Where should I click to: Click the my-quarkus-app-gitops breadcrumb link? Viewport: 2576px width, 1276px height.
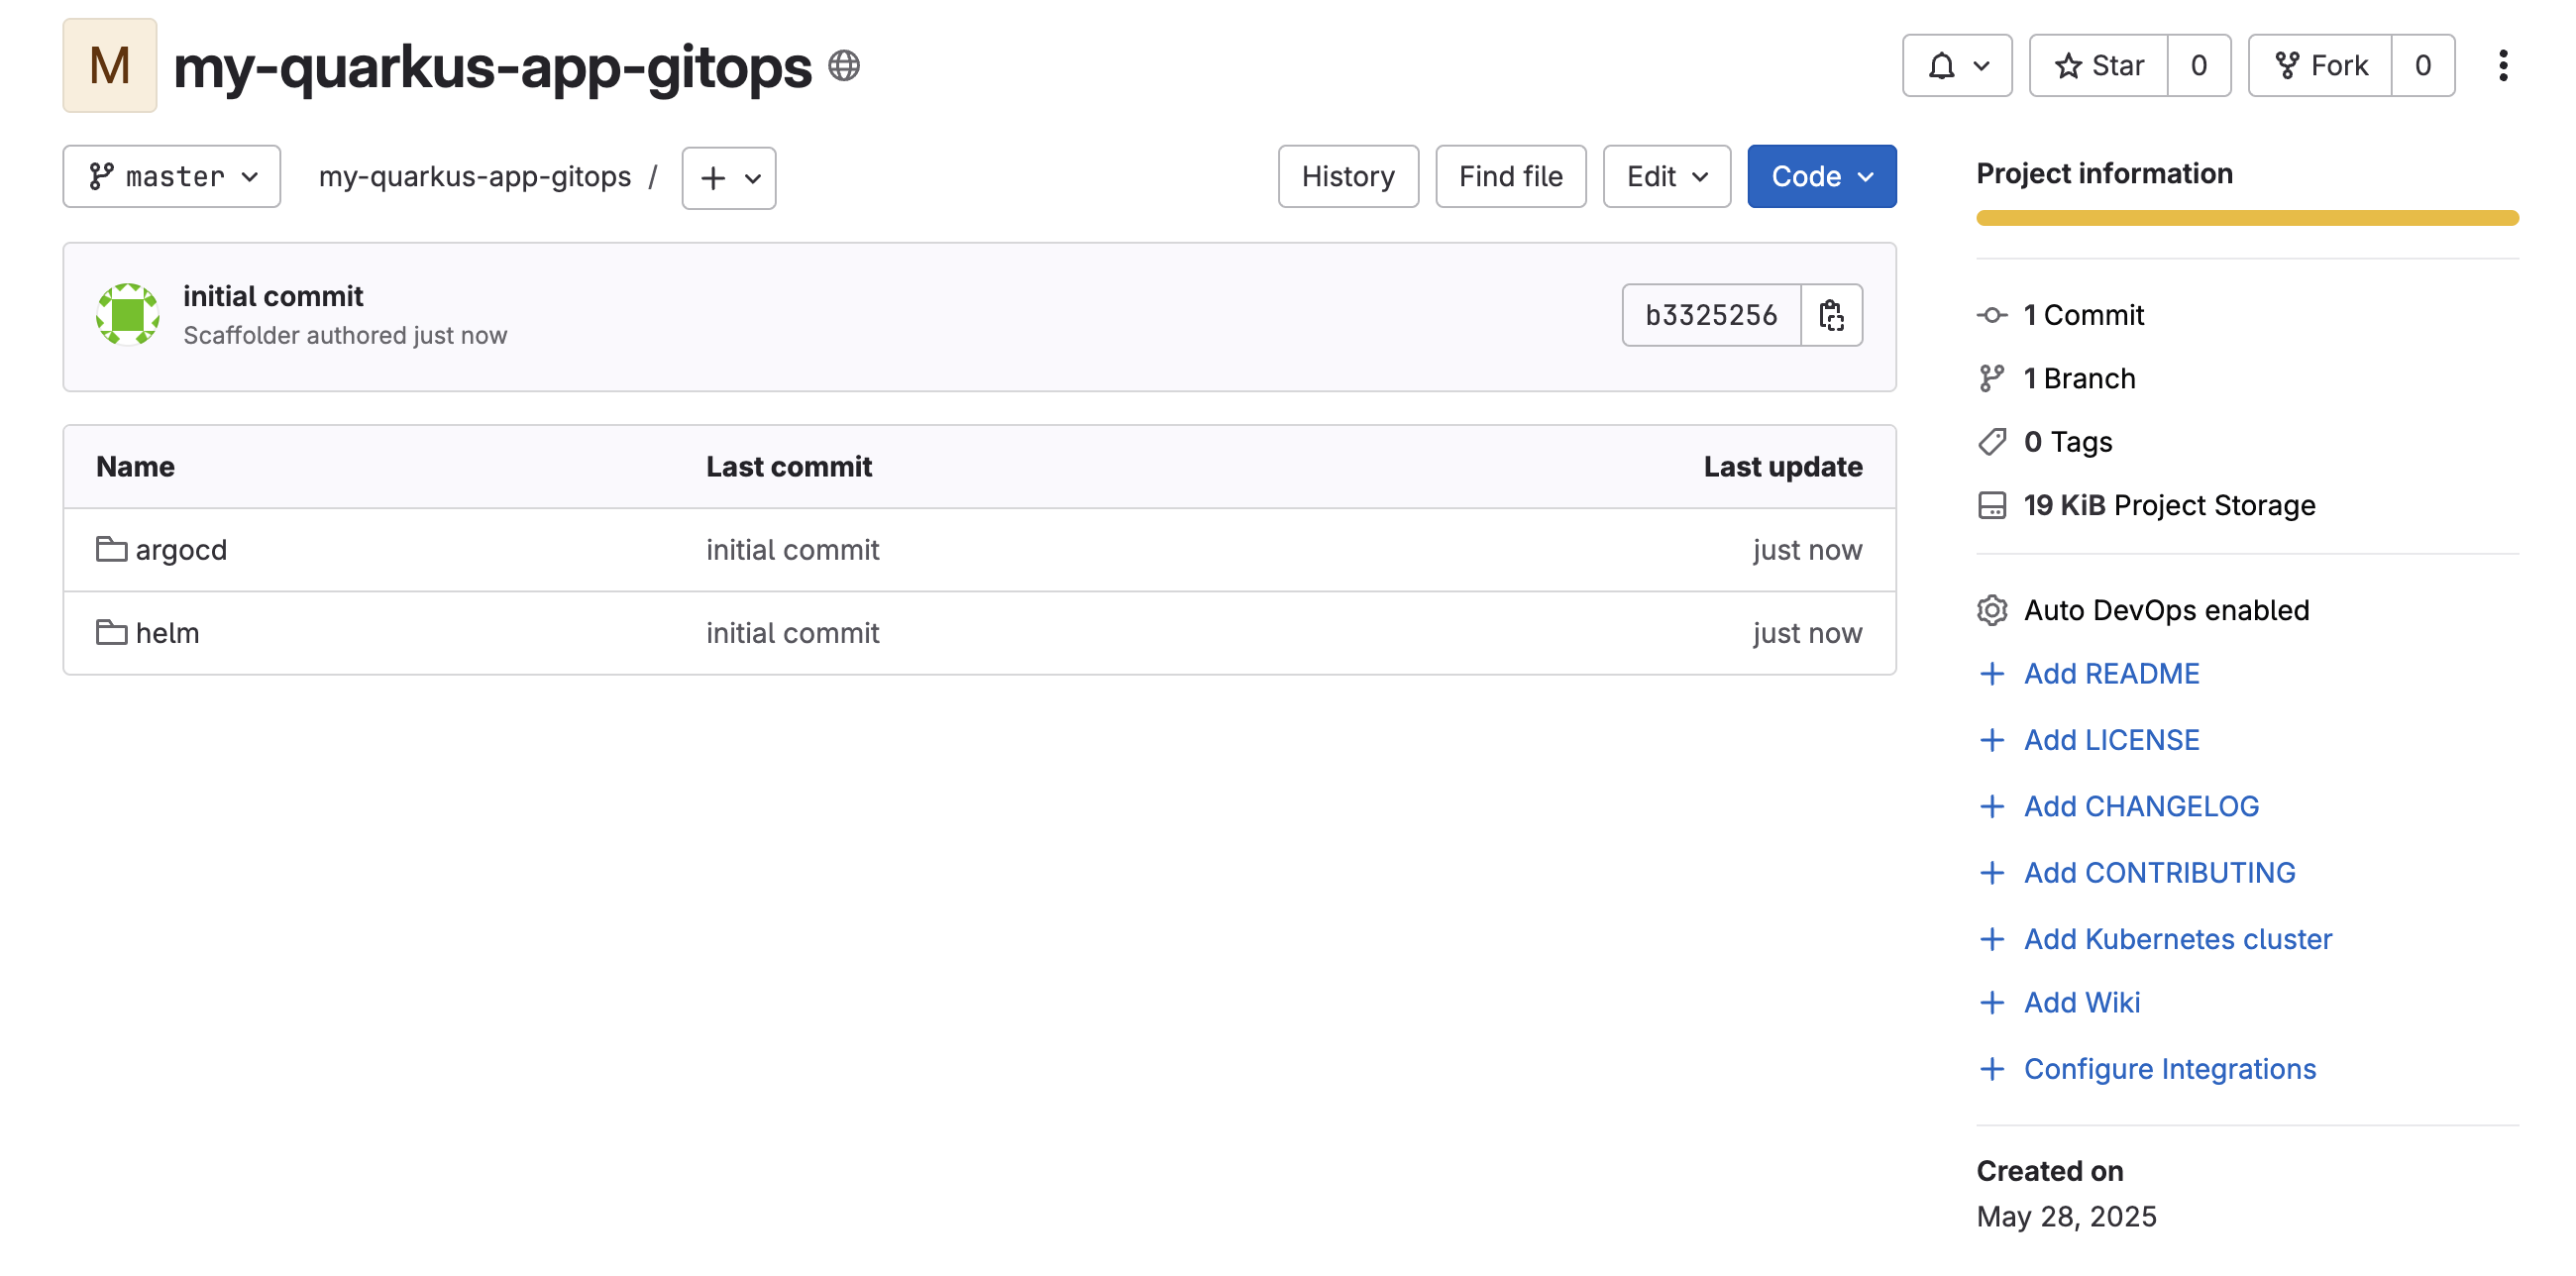474,177
